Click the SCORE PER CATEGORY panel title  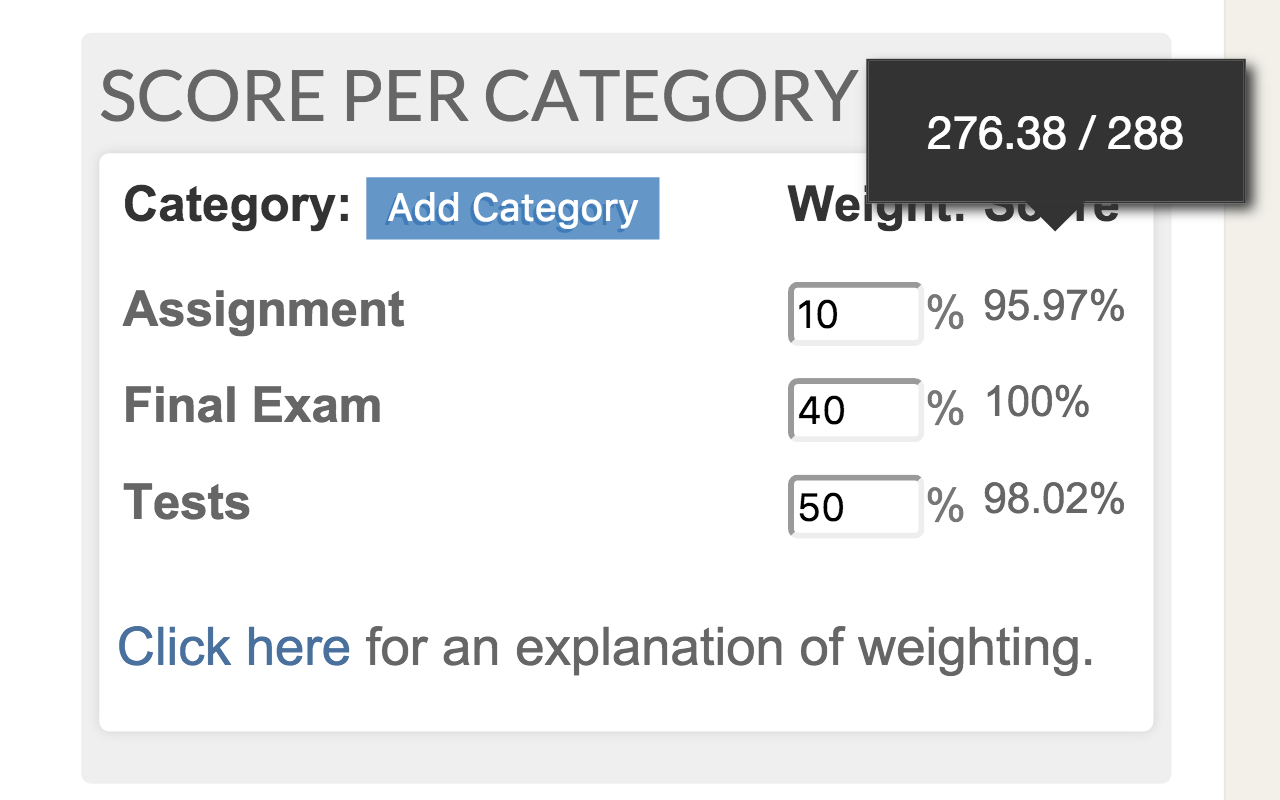[476, 96]
